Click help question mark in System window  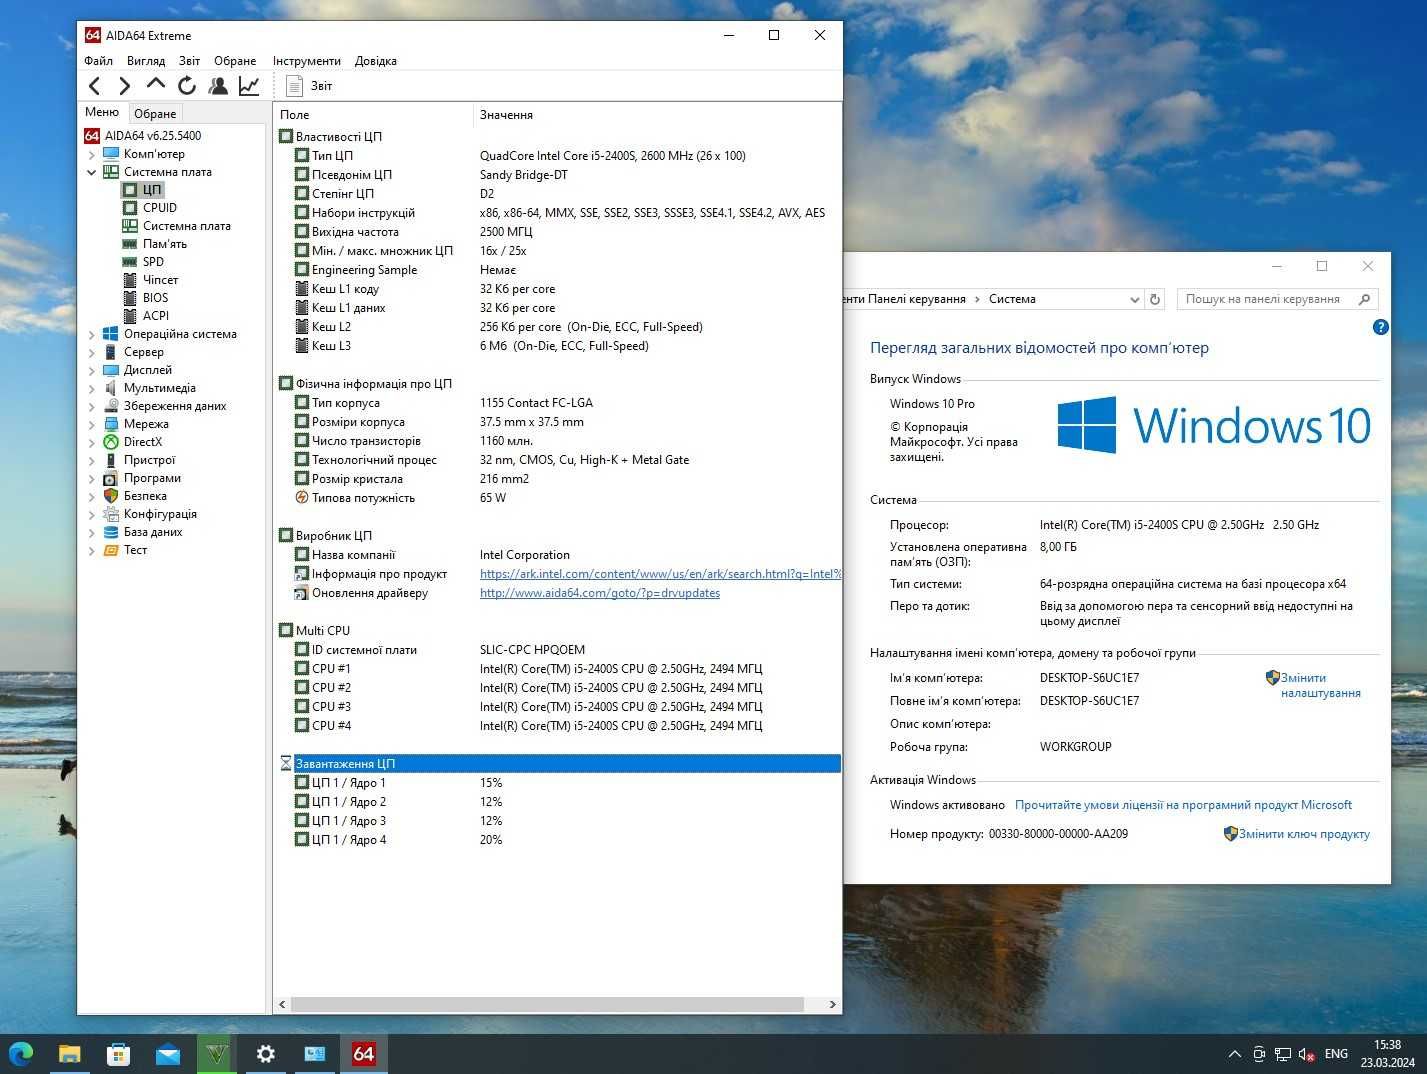[1380, 327]
